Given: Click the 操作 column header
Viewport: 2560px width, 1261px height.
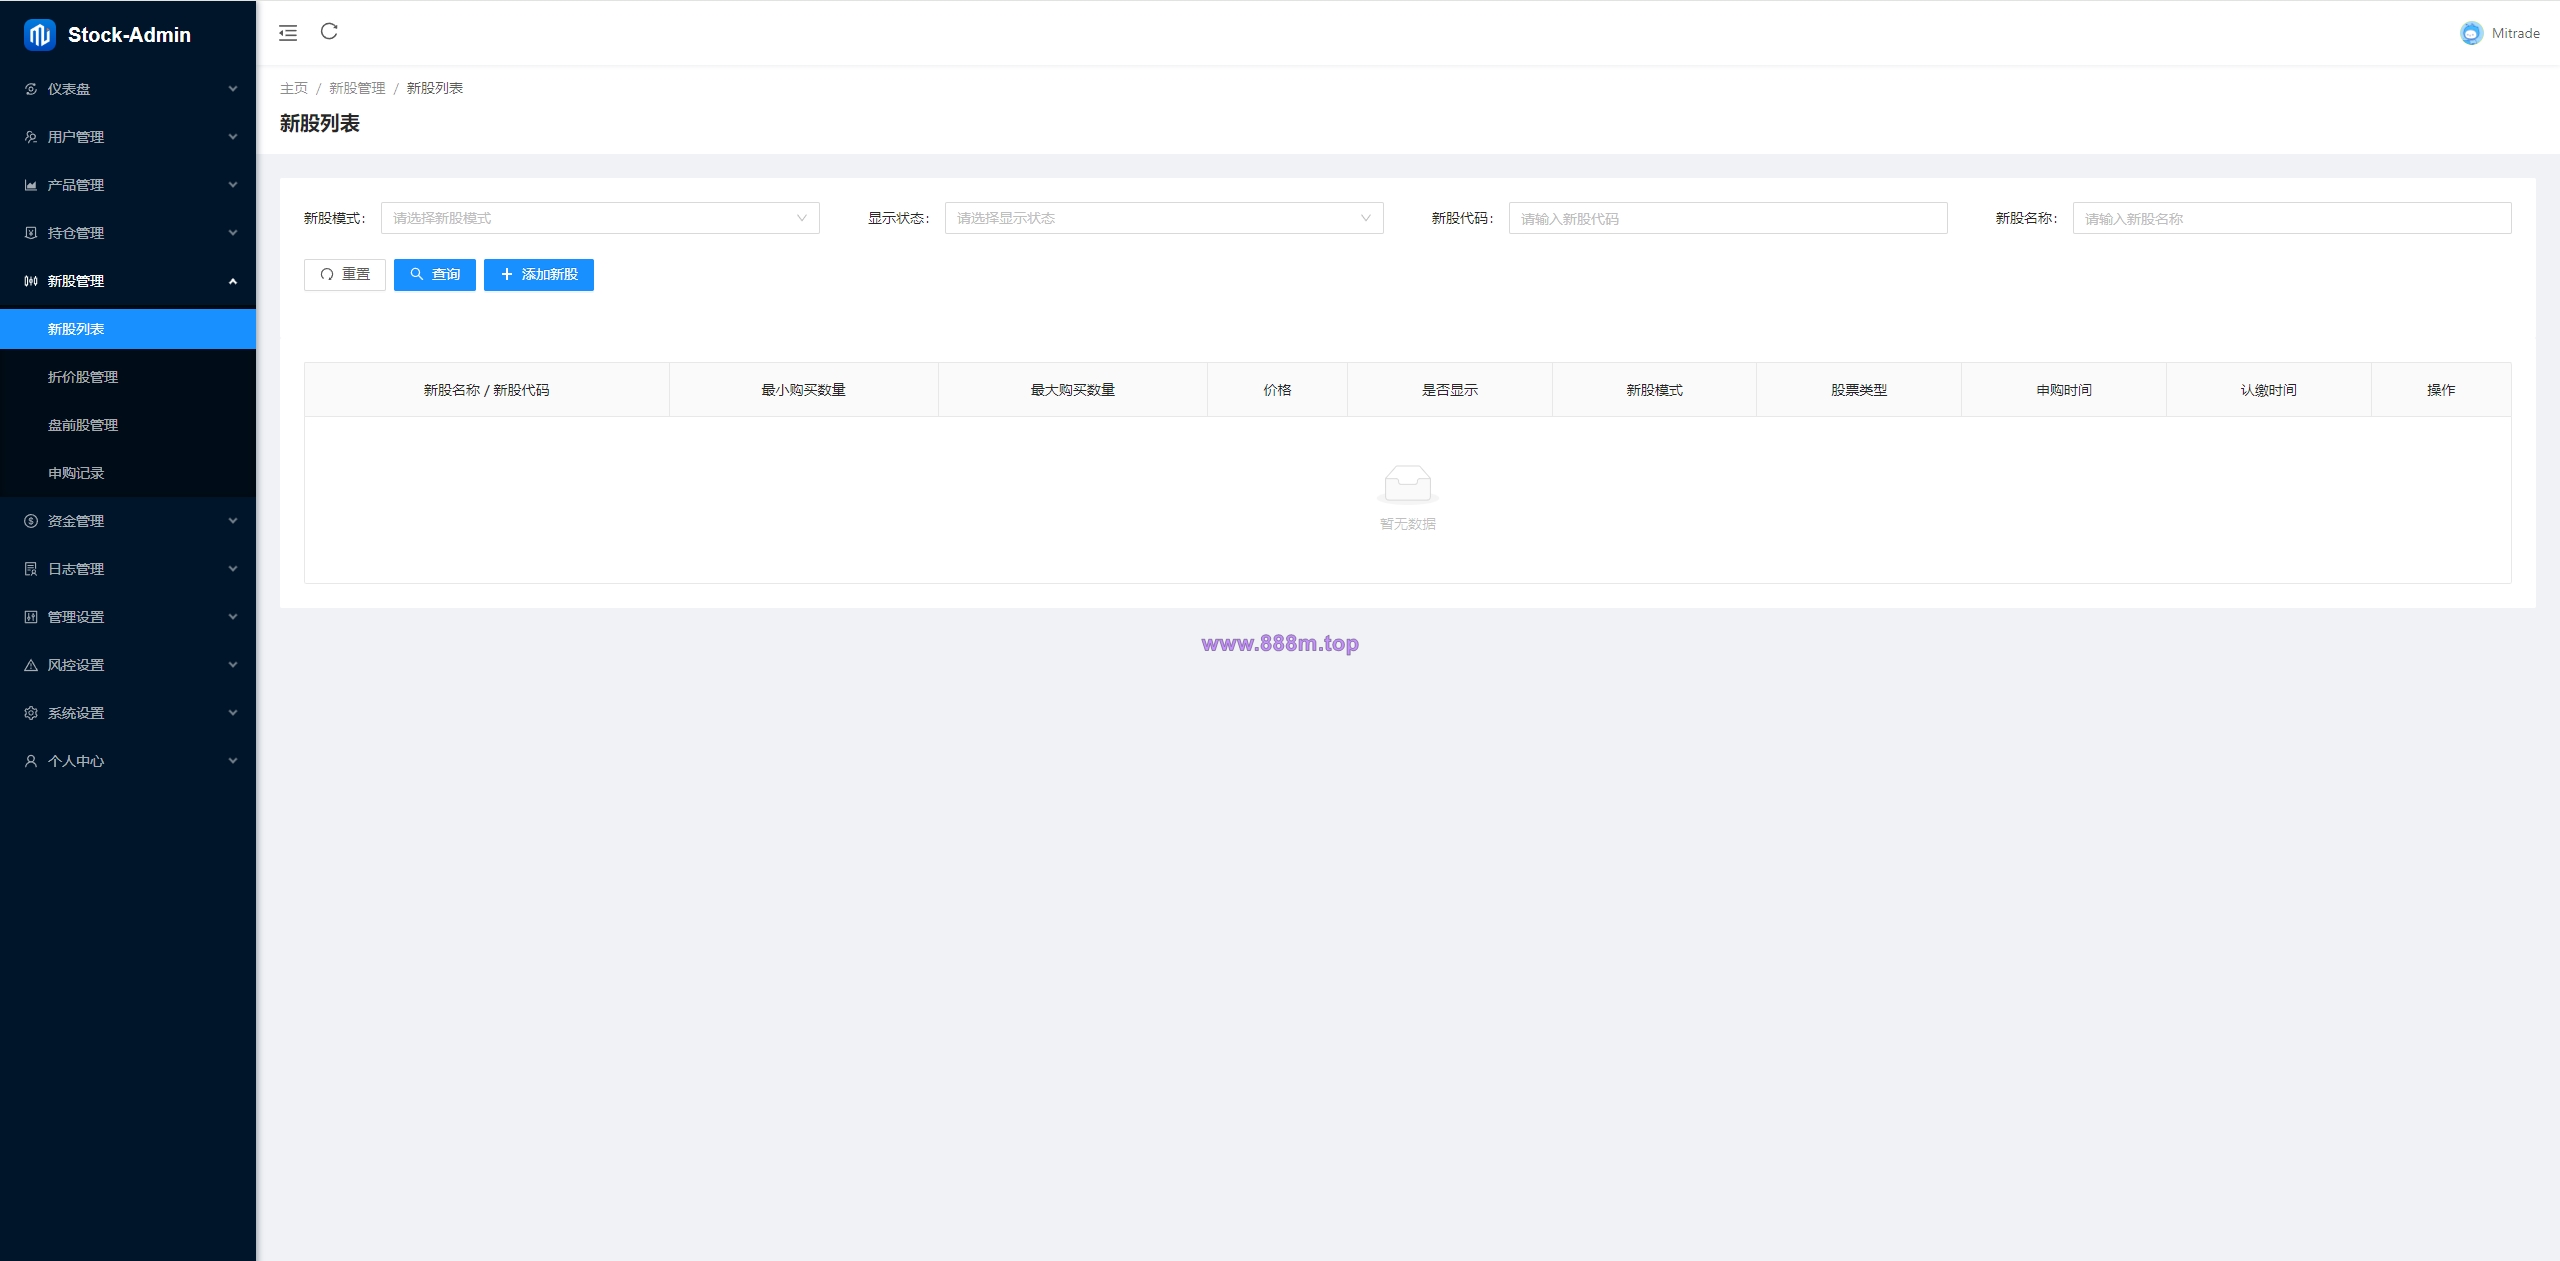Looking at the screenshot, I should (2441, 390).
